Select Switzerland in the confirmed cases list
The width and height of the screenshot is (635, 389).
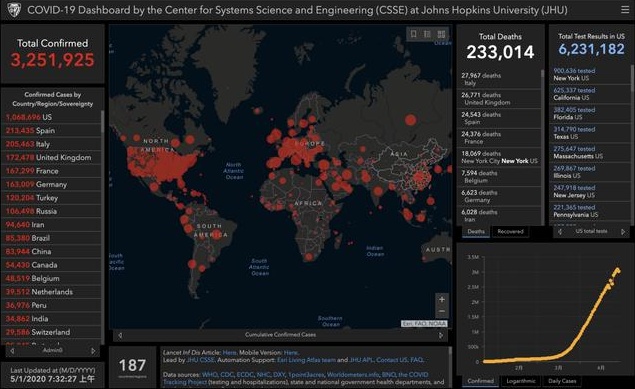51,332
